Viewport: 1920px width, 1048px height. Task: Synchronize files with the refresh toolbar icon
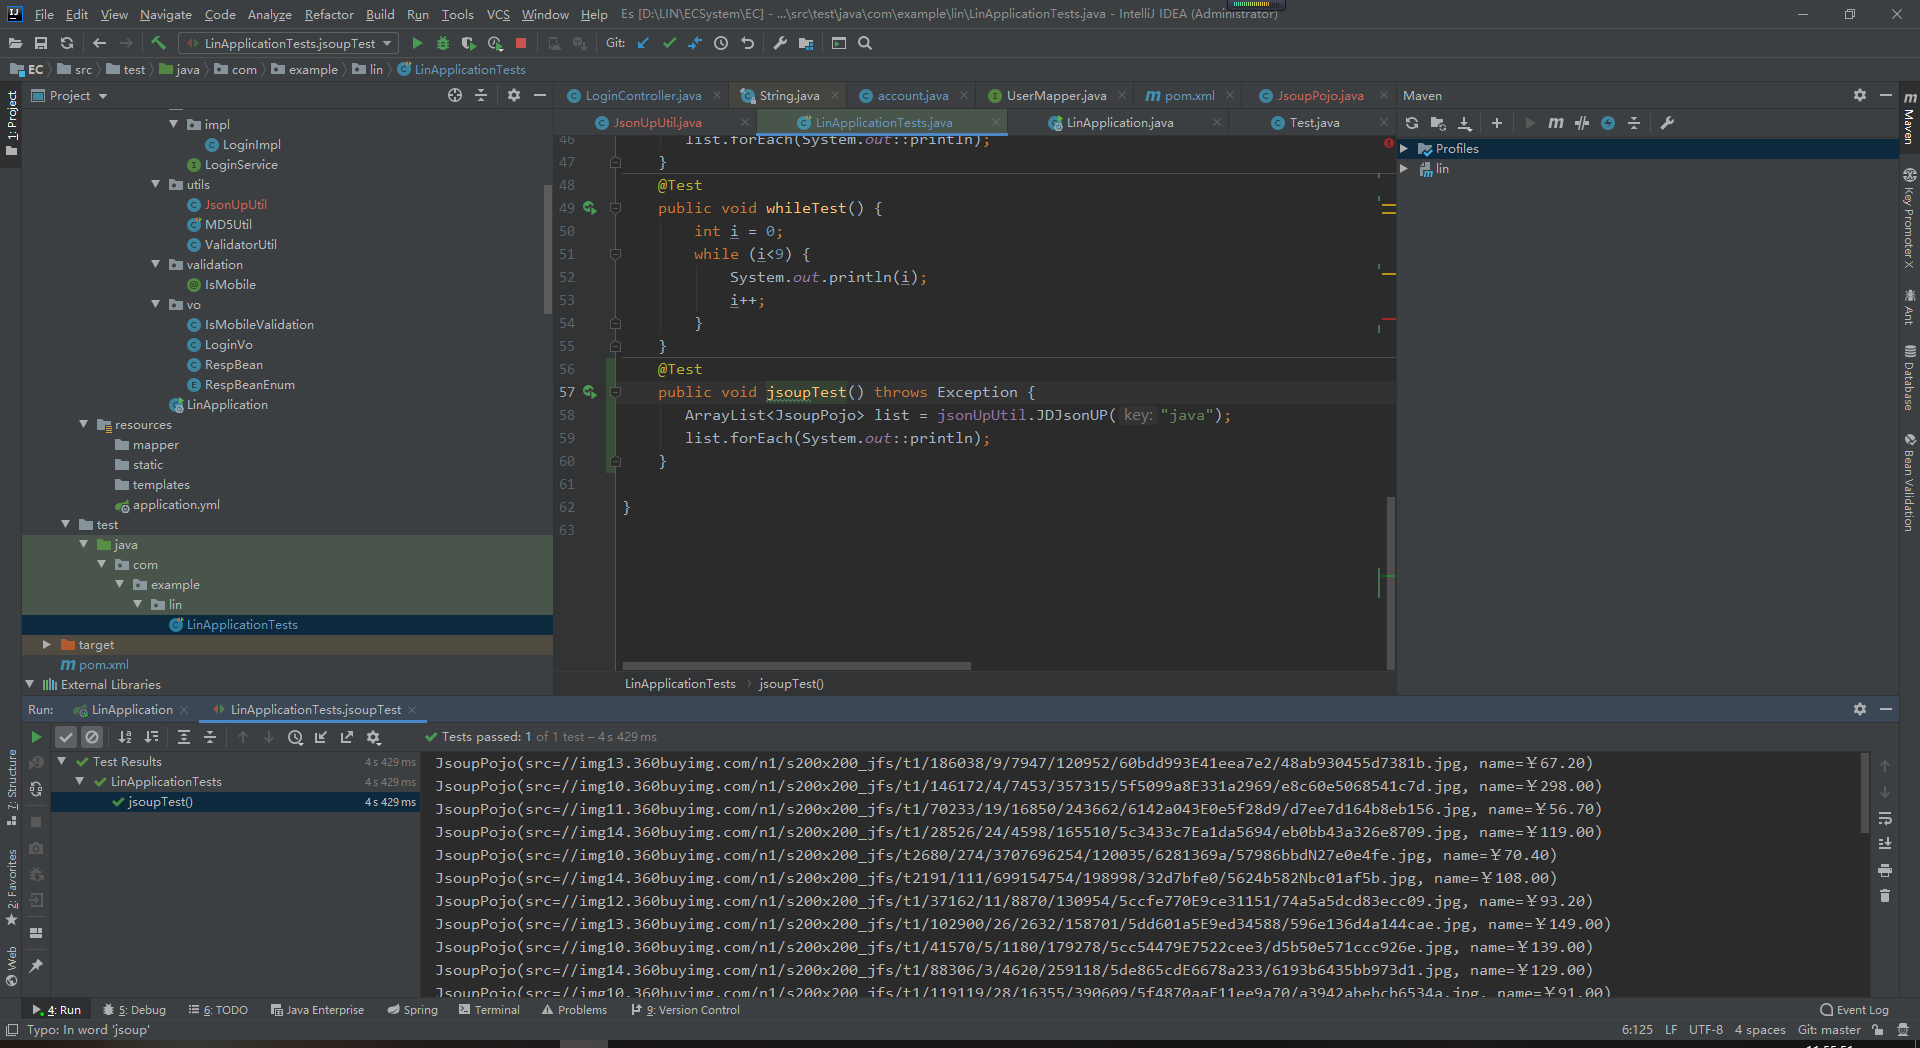[x=67, y=43]
